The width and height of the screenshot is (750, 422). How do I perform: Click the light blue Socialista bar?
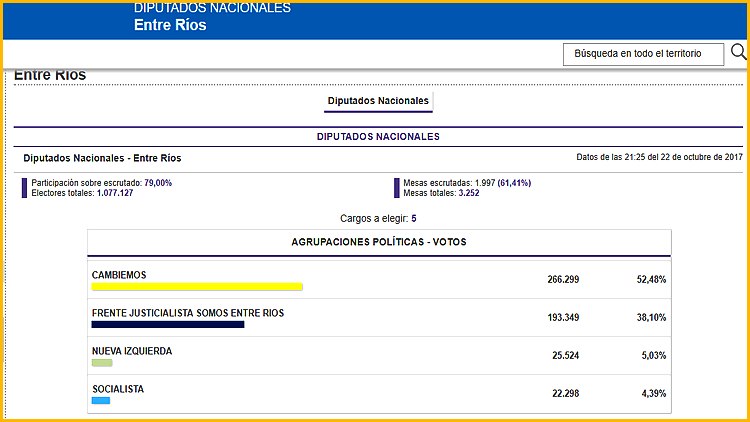pyautogui.click(x=101, y=400)
